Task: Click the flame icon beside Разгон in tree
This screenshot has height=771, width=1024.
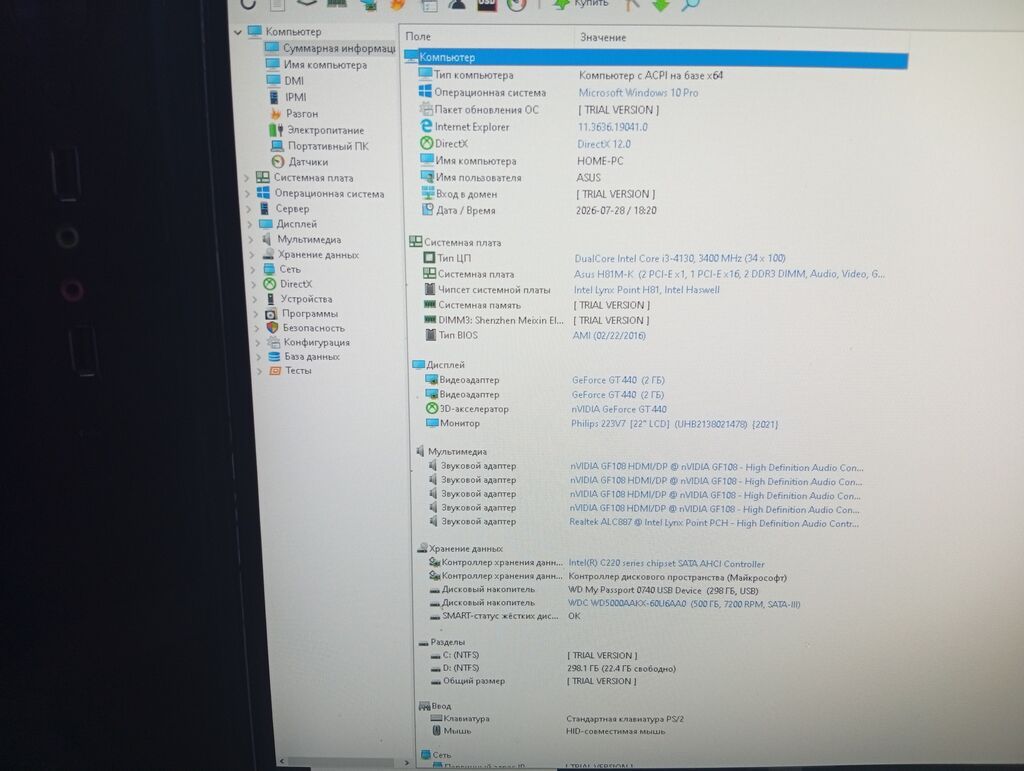Action: pyautogui.click(x=275, y=114)
